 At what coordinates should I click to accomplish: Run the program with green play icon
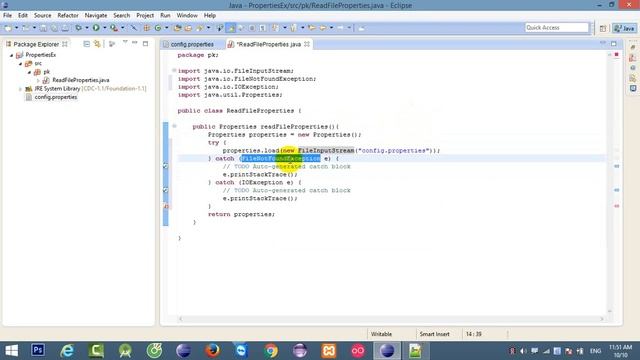click(x=96, y=28)
